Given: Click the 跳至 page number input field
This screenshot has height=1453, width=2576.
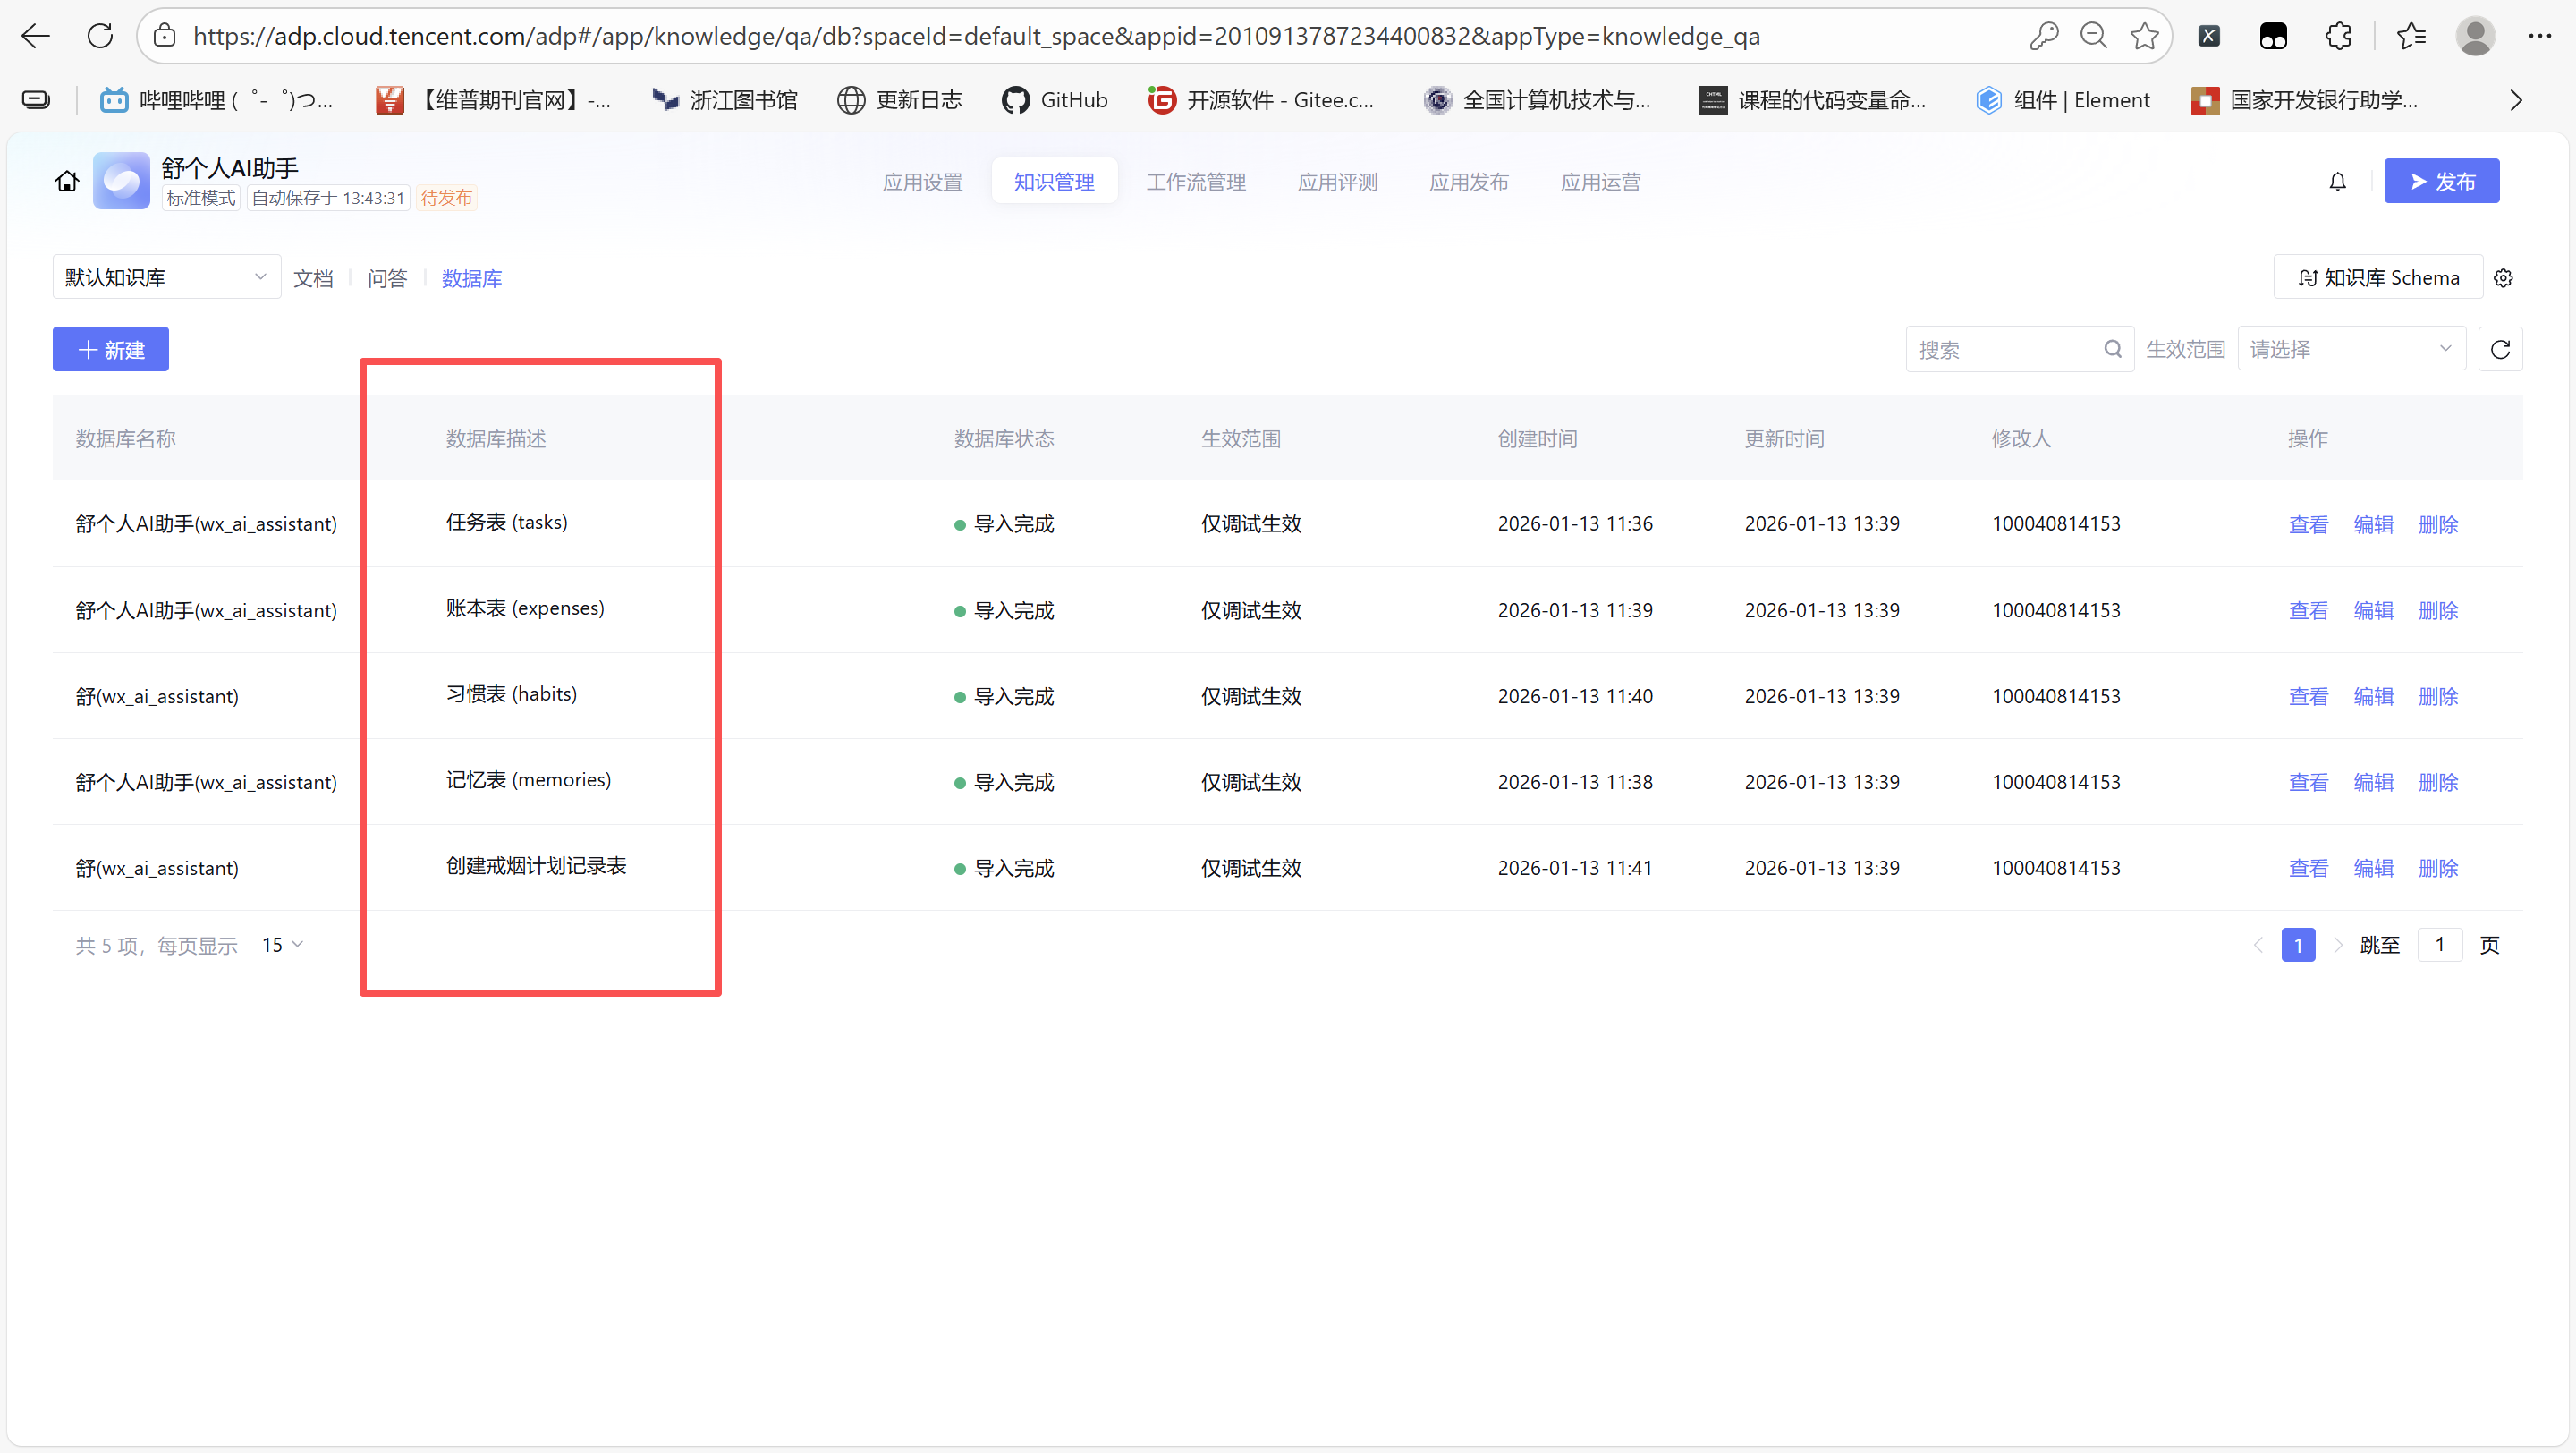Looking at the screenshot, I should pyautogui.click(x=2439, y=945).
